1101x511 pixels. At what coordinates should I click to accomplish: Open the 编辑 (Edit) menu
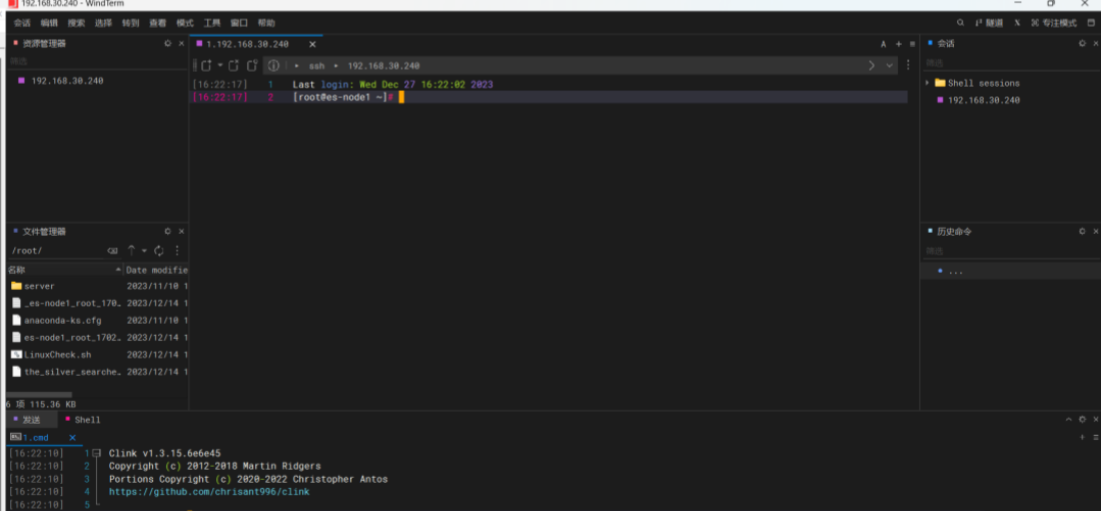coord(49,23)
